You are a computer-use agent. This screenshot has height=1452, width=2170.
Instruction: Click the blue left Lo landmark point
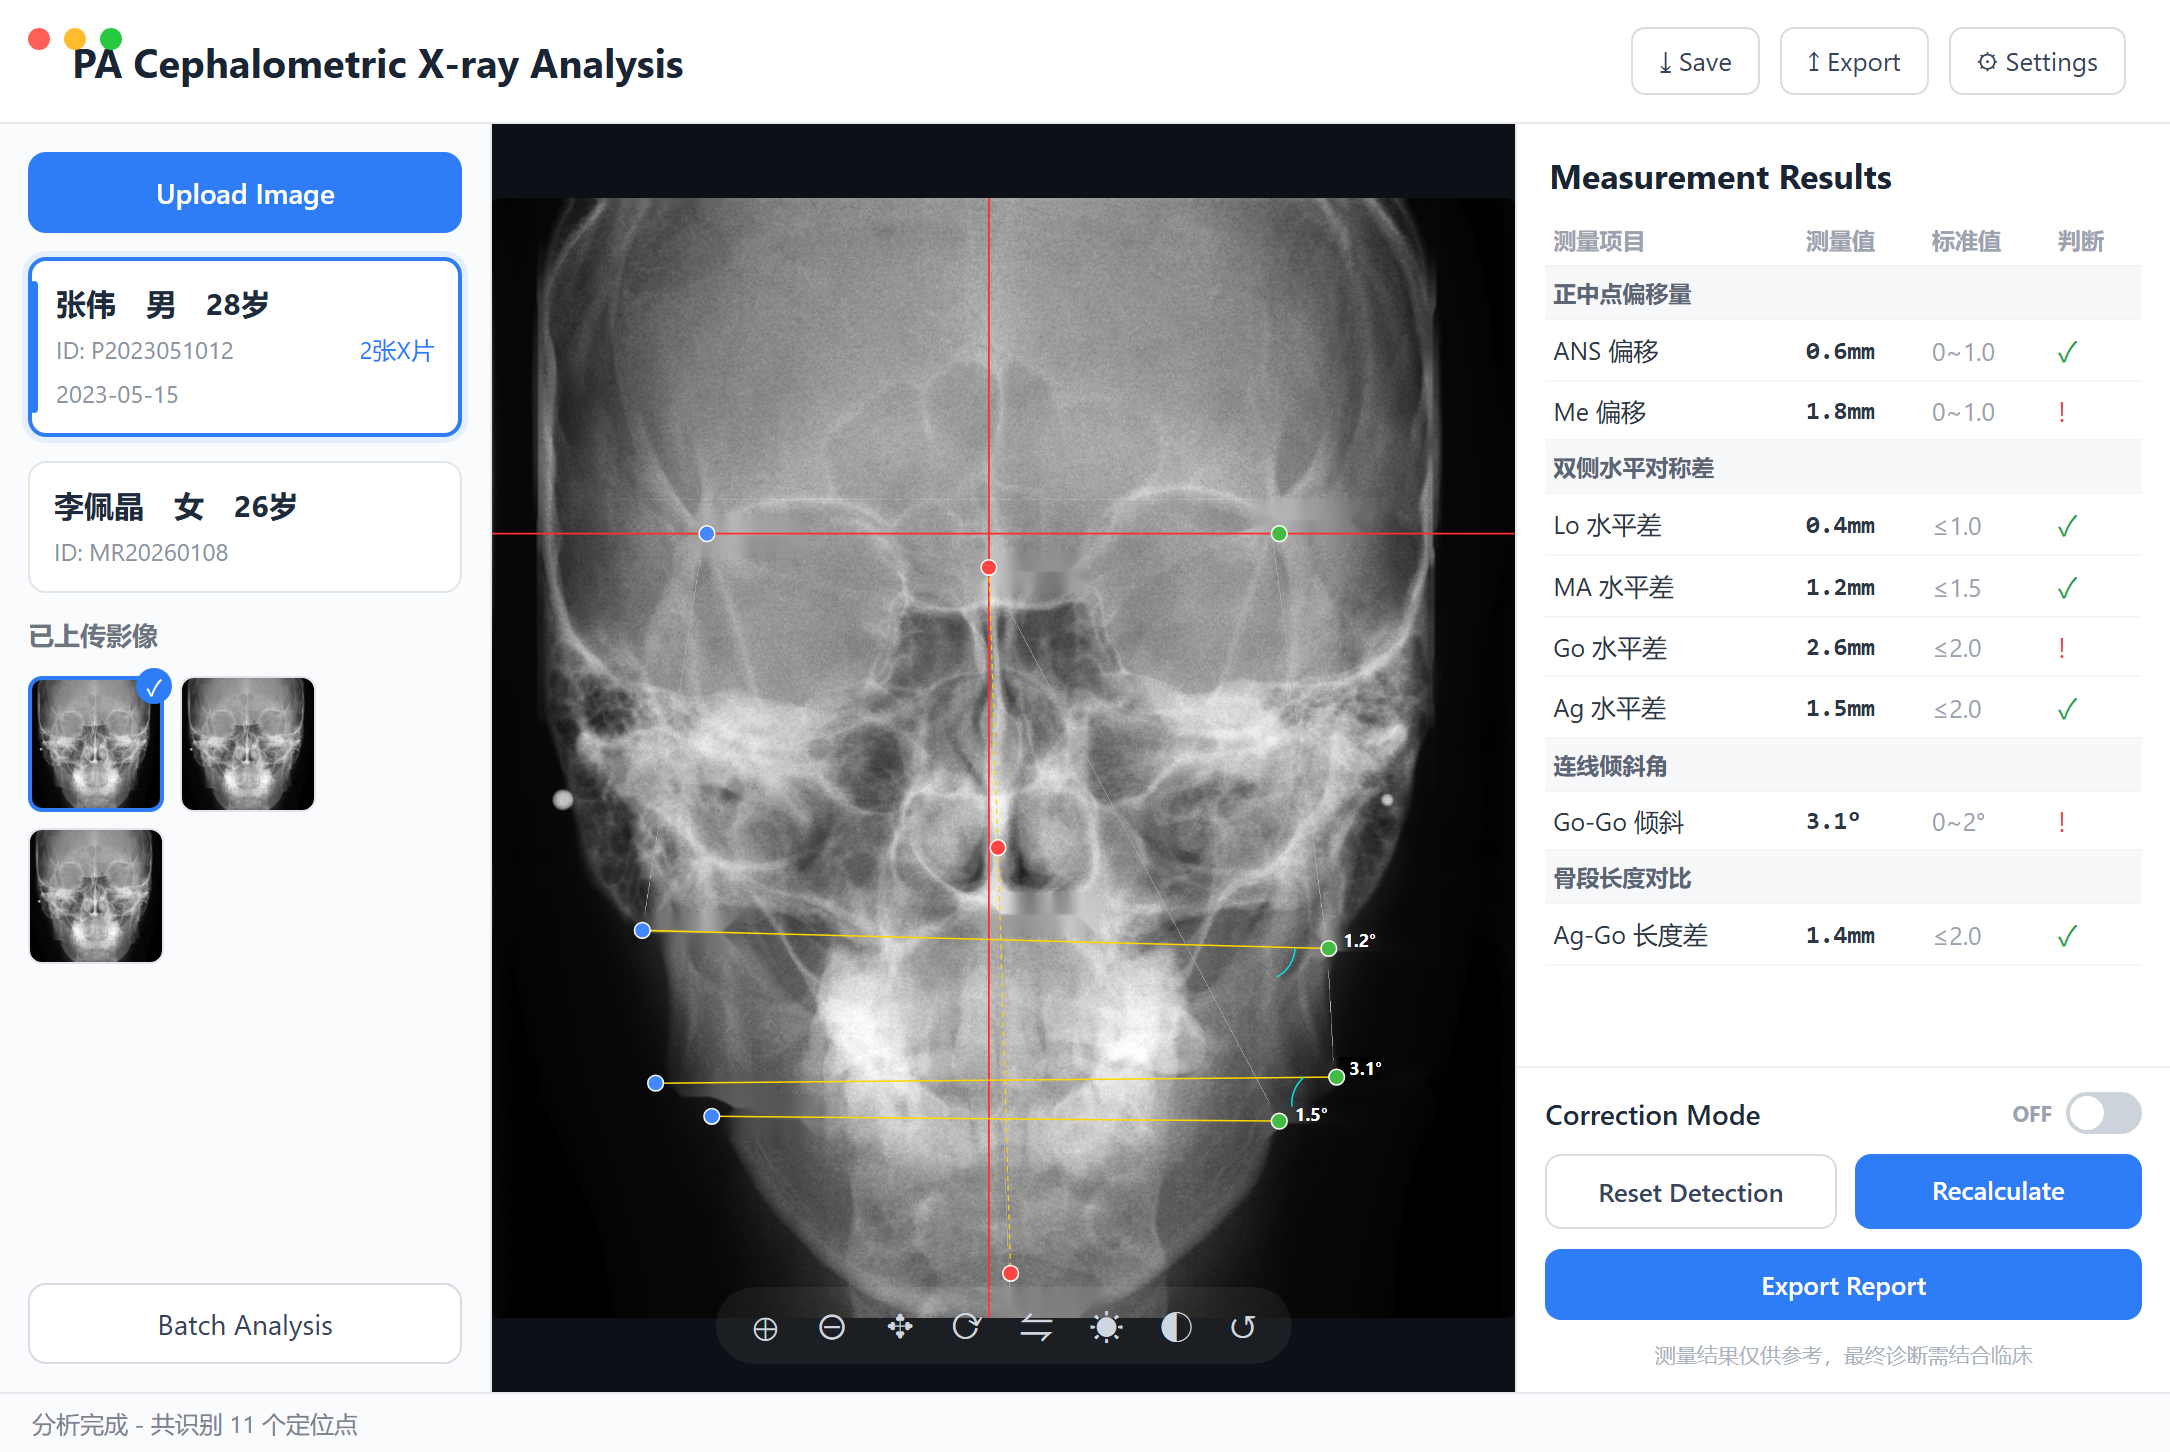[707, 534]
